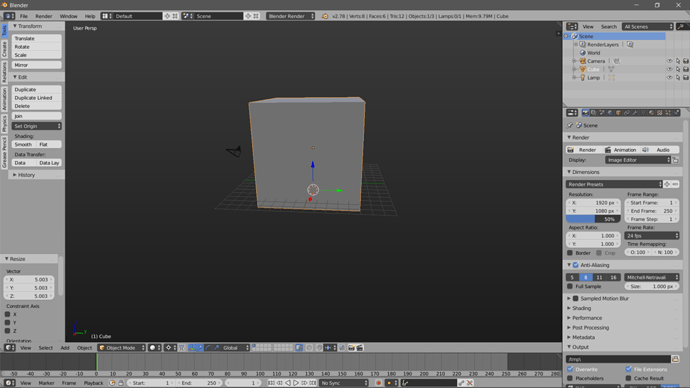The image size is (690, 388).
Task: Enable the Full Sample checkbox
Action: pos(570,286)
